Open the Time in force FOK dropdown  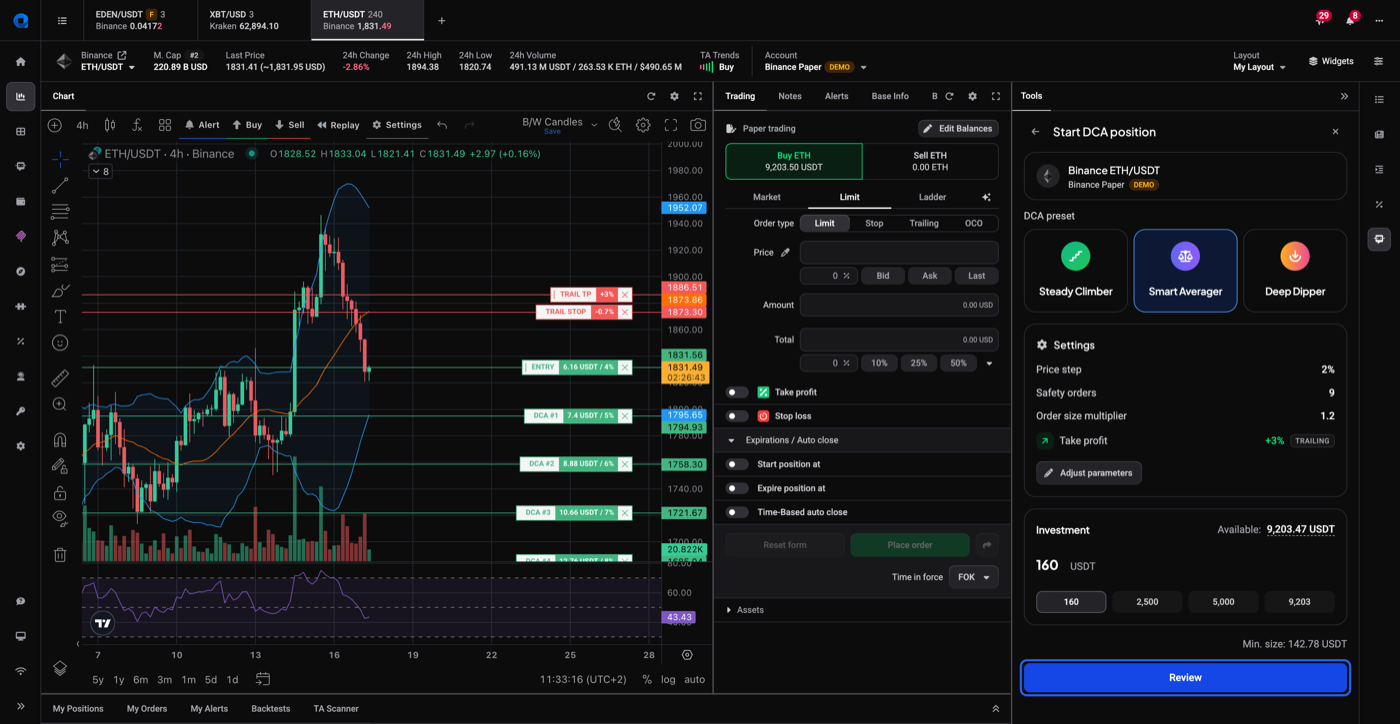point(973,577)
